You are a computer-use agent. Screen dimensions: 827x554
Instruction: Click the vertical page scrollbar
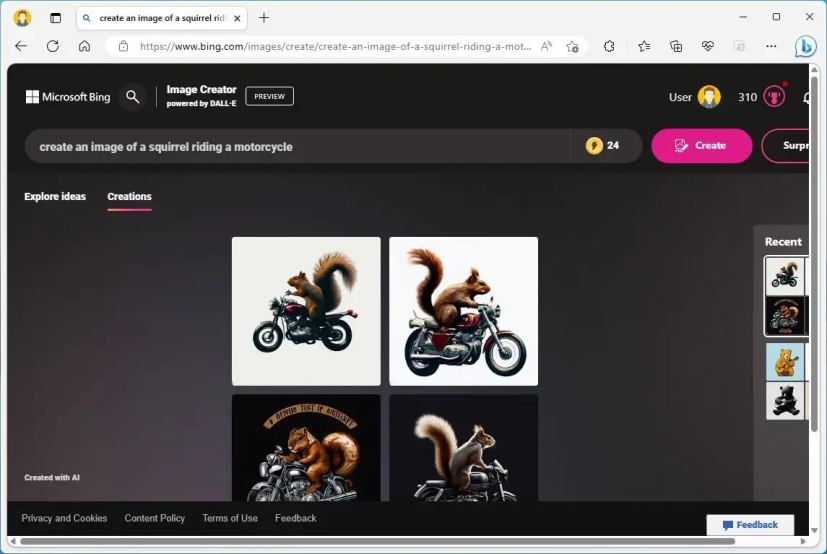814,253
